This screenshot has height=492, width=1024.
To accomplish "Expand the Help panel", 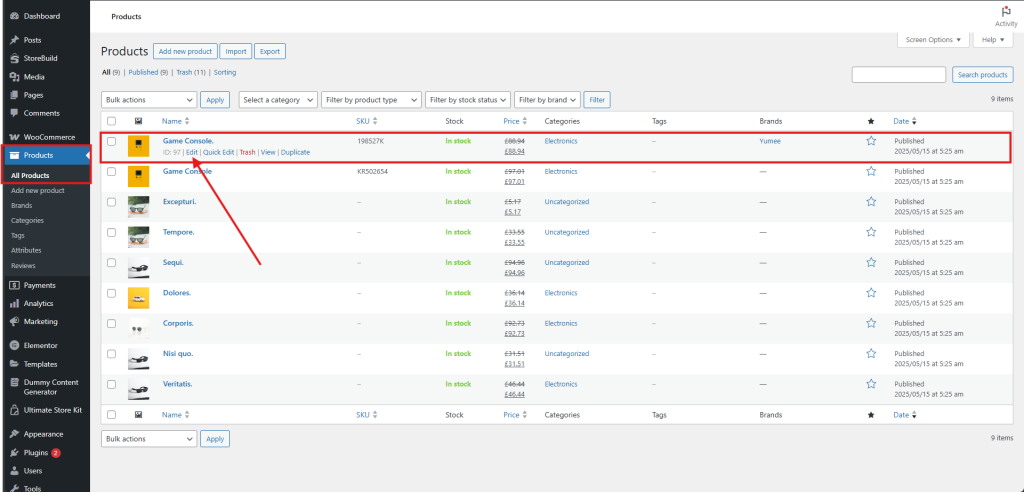I will pos(993,40).
